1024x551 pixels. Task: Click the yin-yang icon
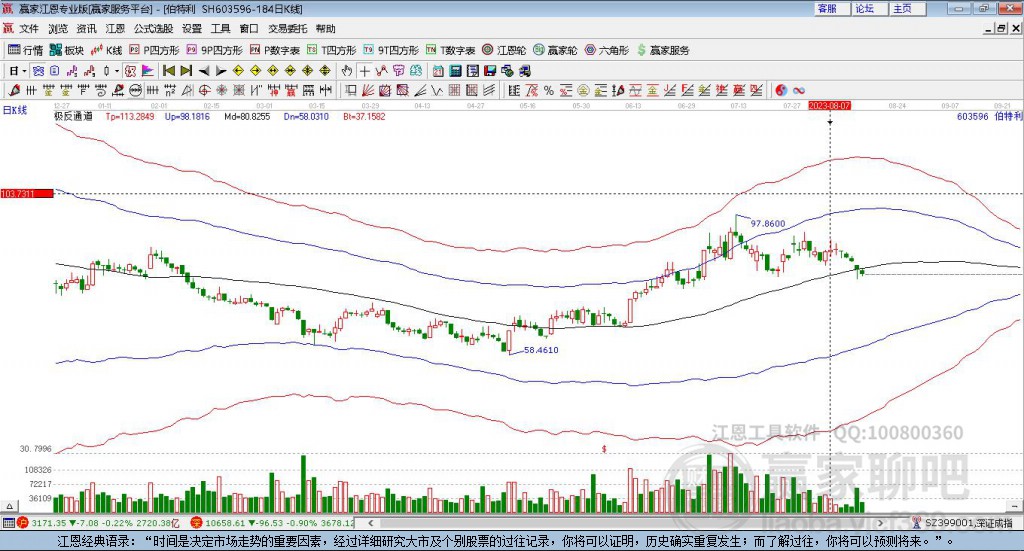(780, 91)
